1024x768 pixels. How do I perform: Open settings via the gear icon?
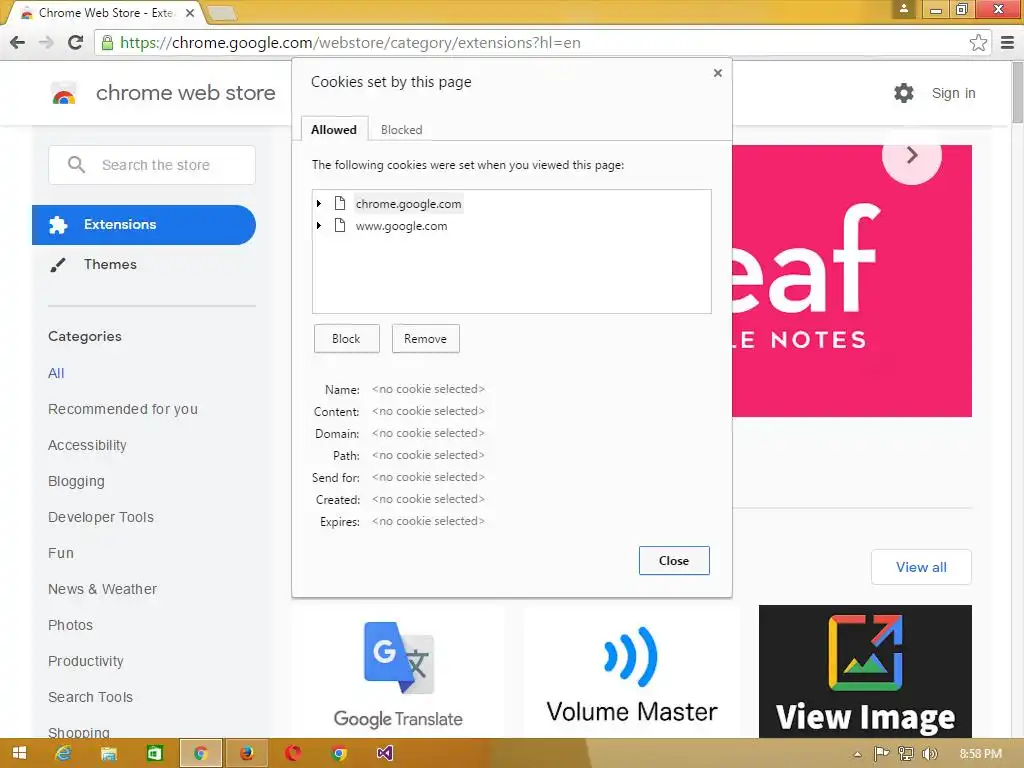(904, 93)
